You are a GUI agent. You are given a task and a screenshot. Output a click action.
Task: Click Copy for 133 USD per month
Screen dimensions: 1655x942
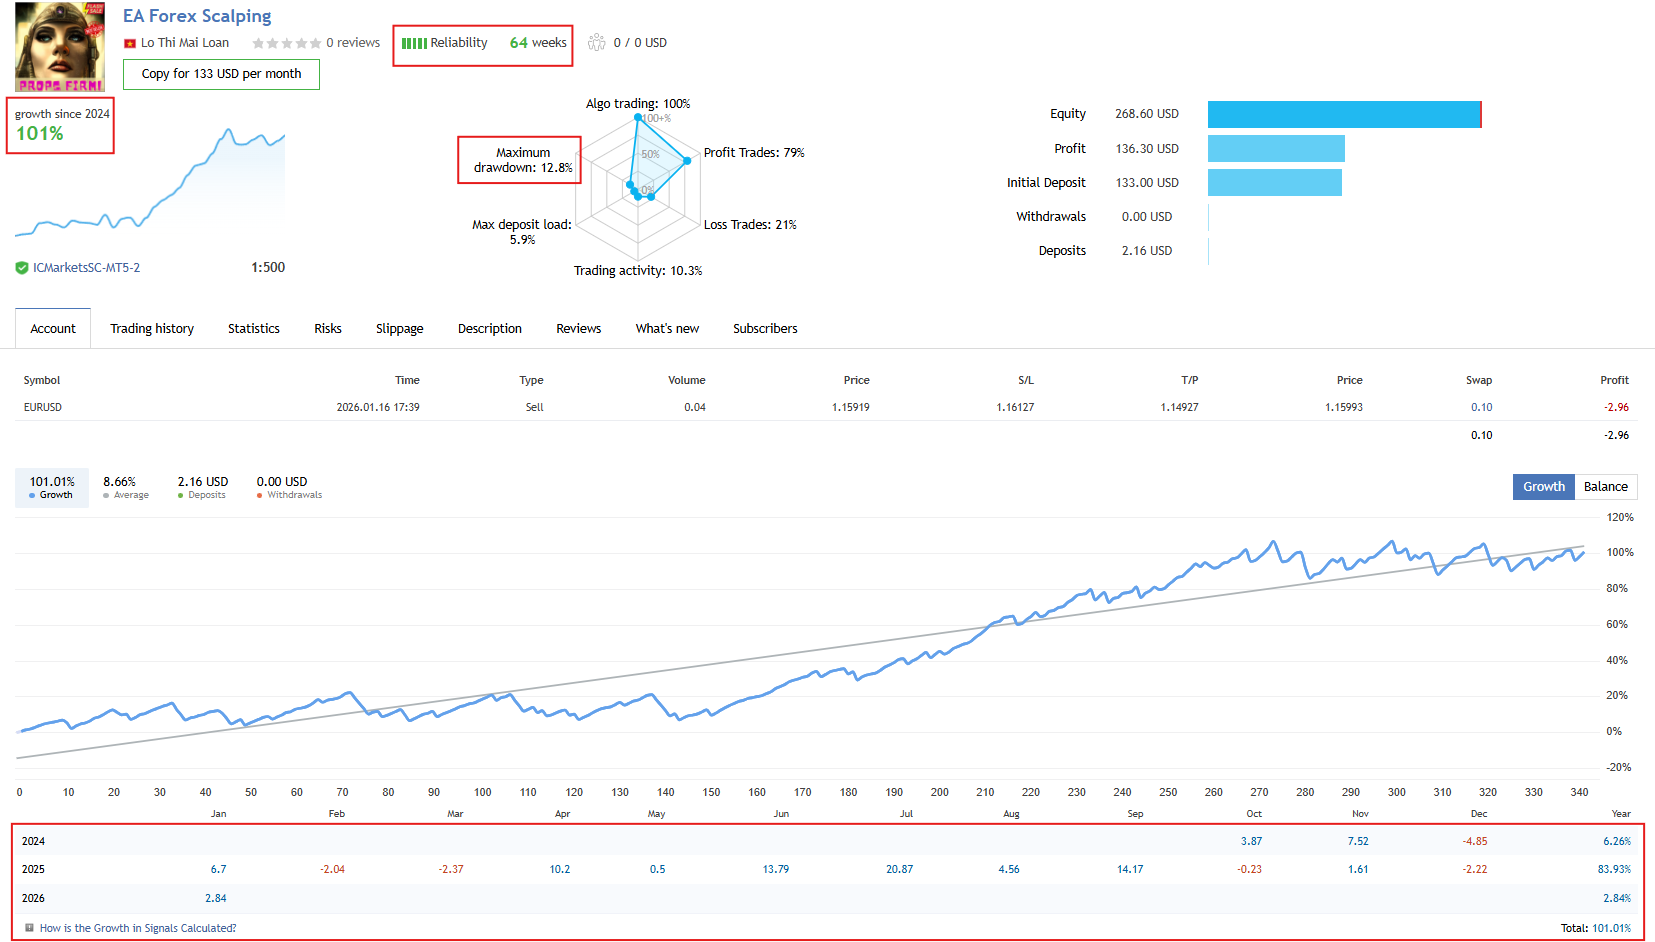pos(221,74)
